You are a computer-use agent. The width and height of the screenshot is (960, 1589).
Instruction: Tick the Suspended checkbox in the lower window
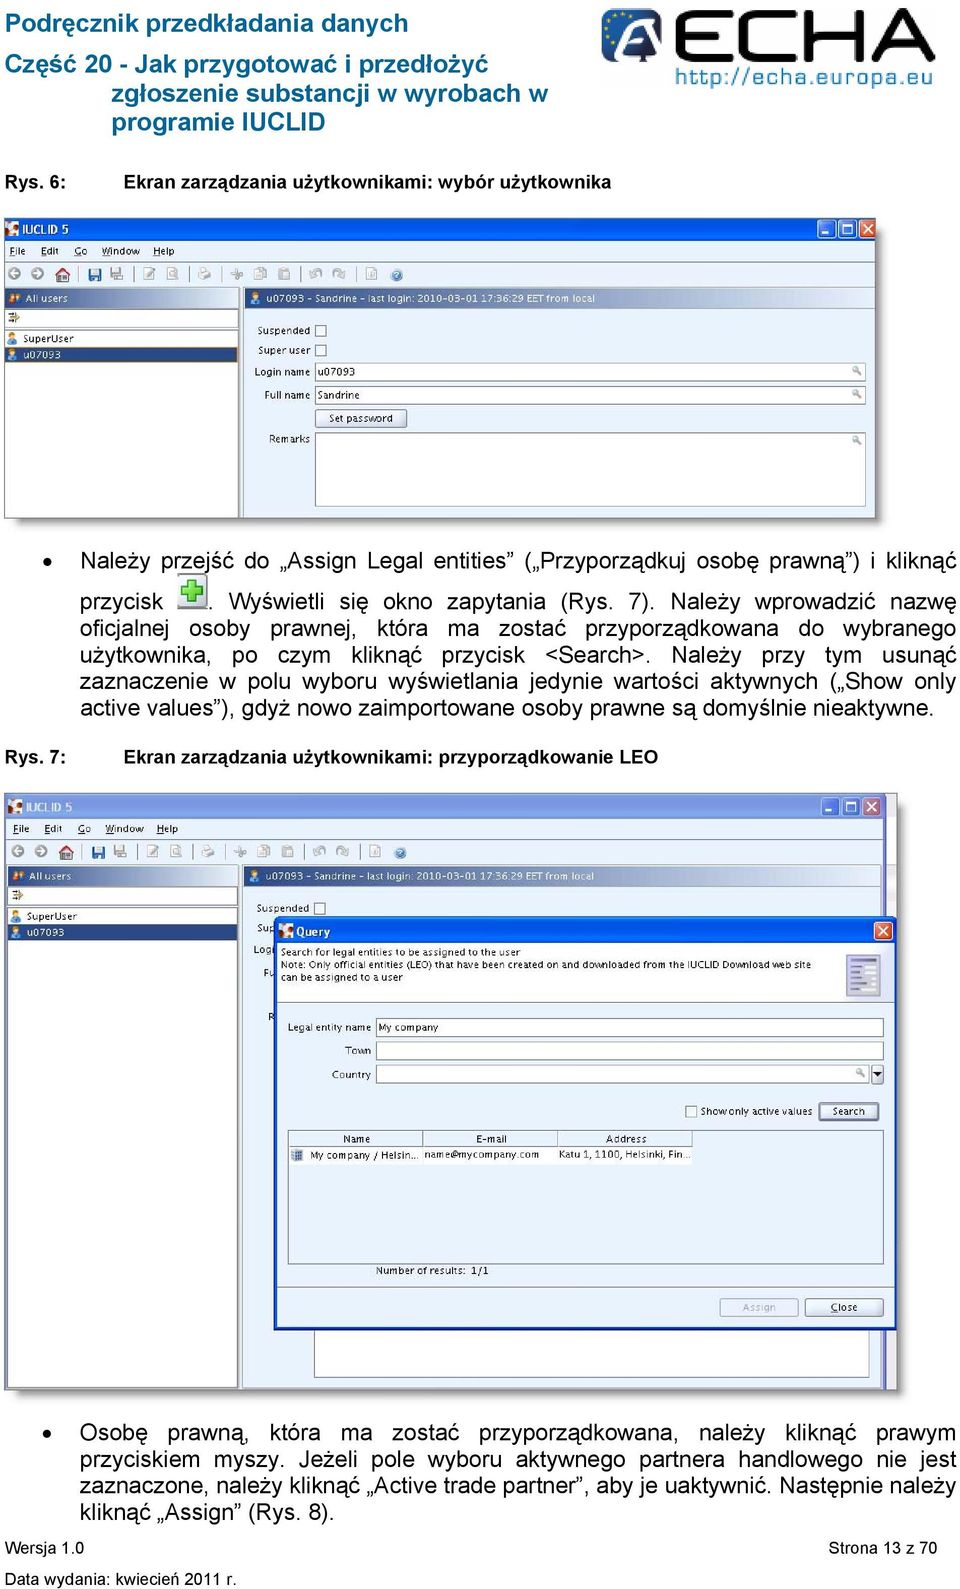[x=320, y=909]
